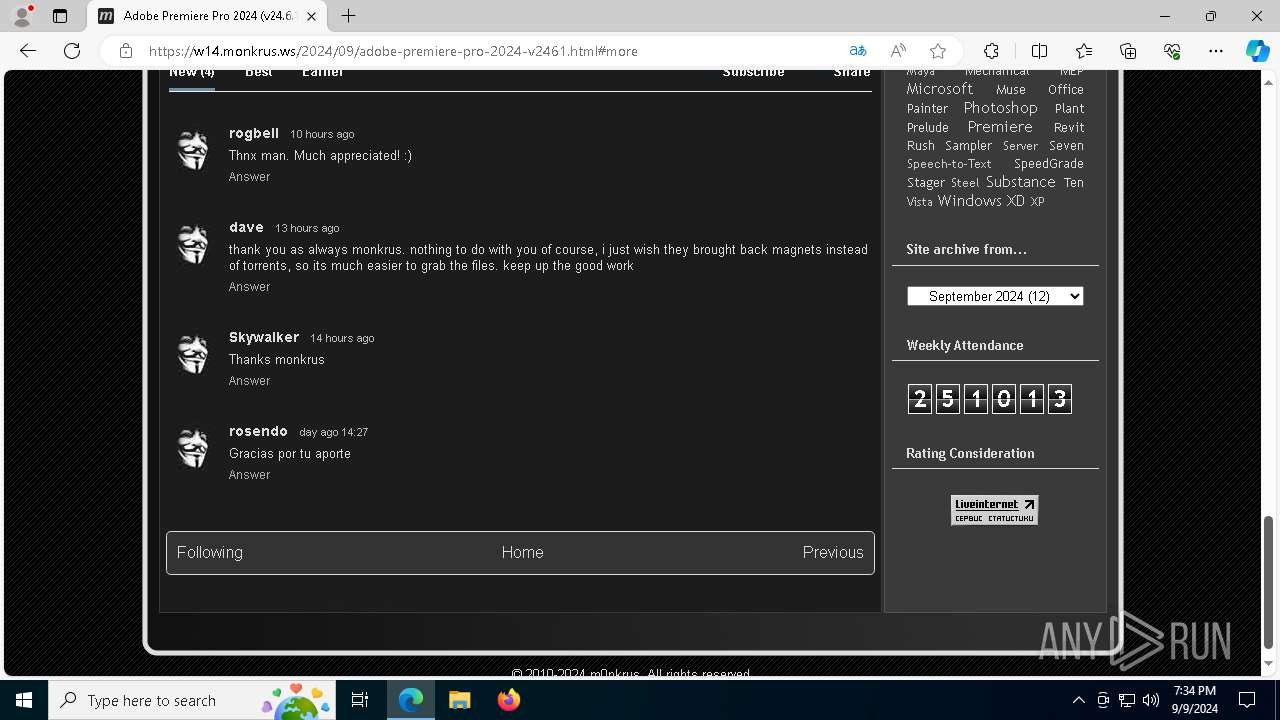
Task: Open the Photoshop tag
Action: [x=1000, y=108]
